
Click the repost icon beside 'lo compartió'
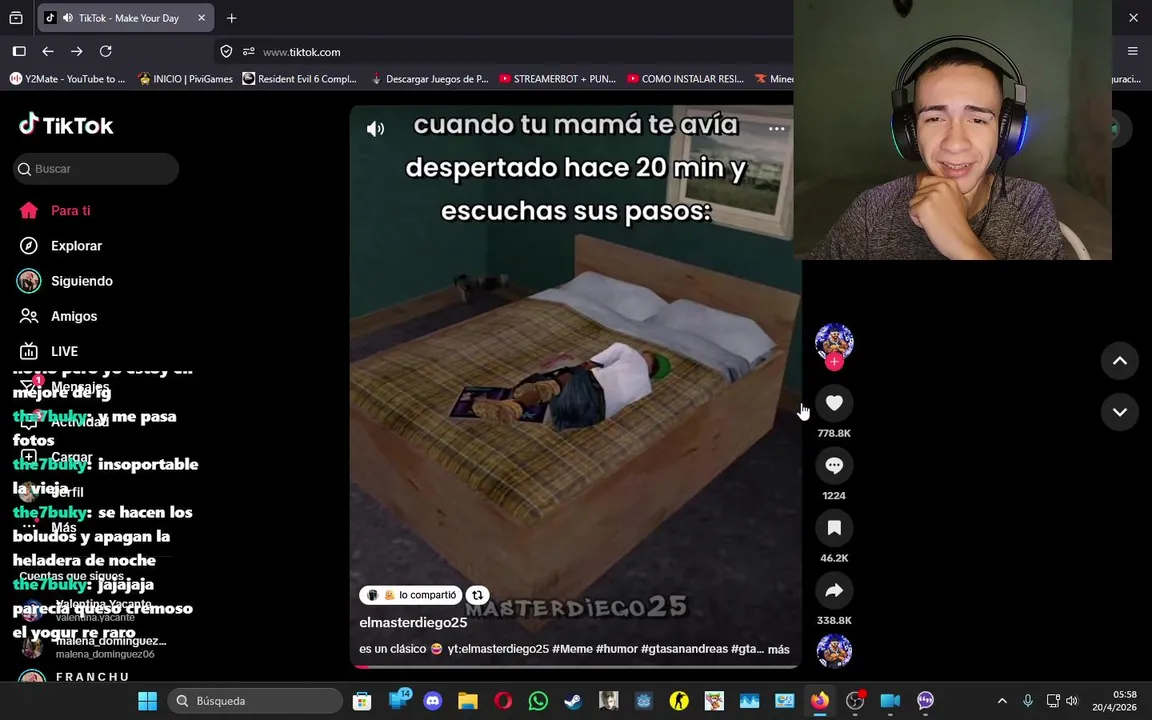point(478,595)
